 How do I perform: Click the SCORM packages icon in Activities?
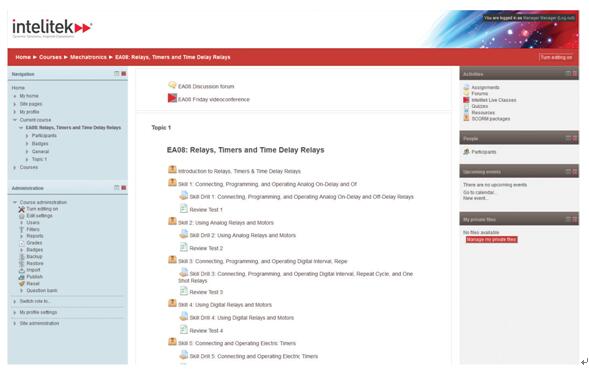click(x=466, y=118)
